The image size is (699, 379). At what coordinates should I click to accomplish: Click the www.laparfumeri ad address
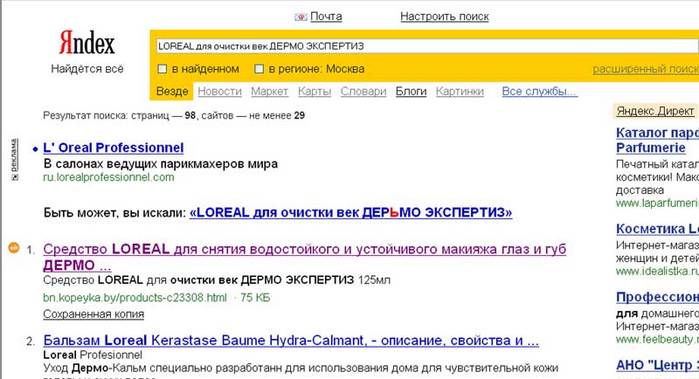click(657, 203)
